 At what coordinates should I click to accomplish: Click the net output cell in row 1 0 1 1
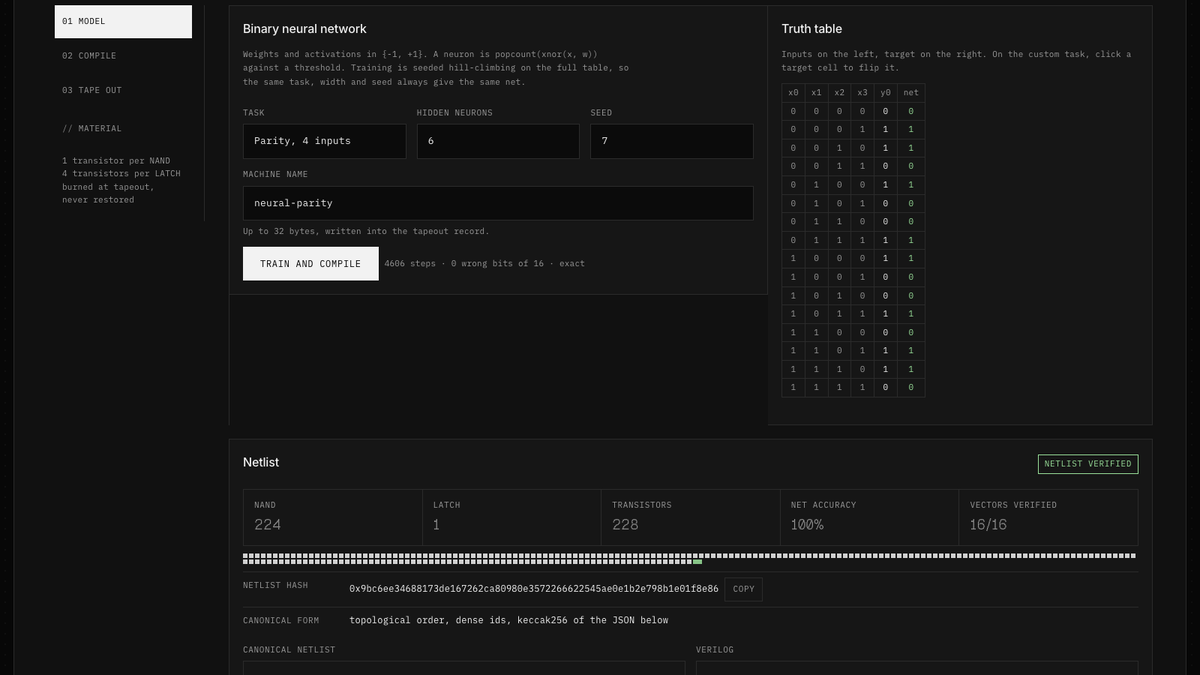coord(911,314)
